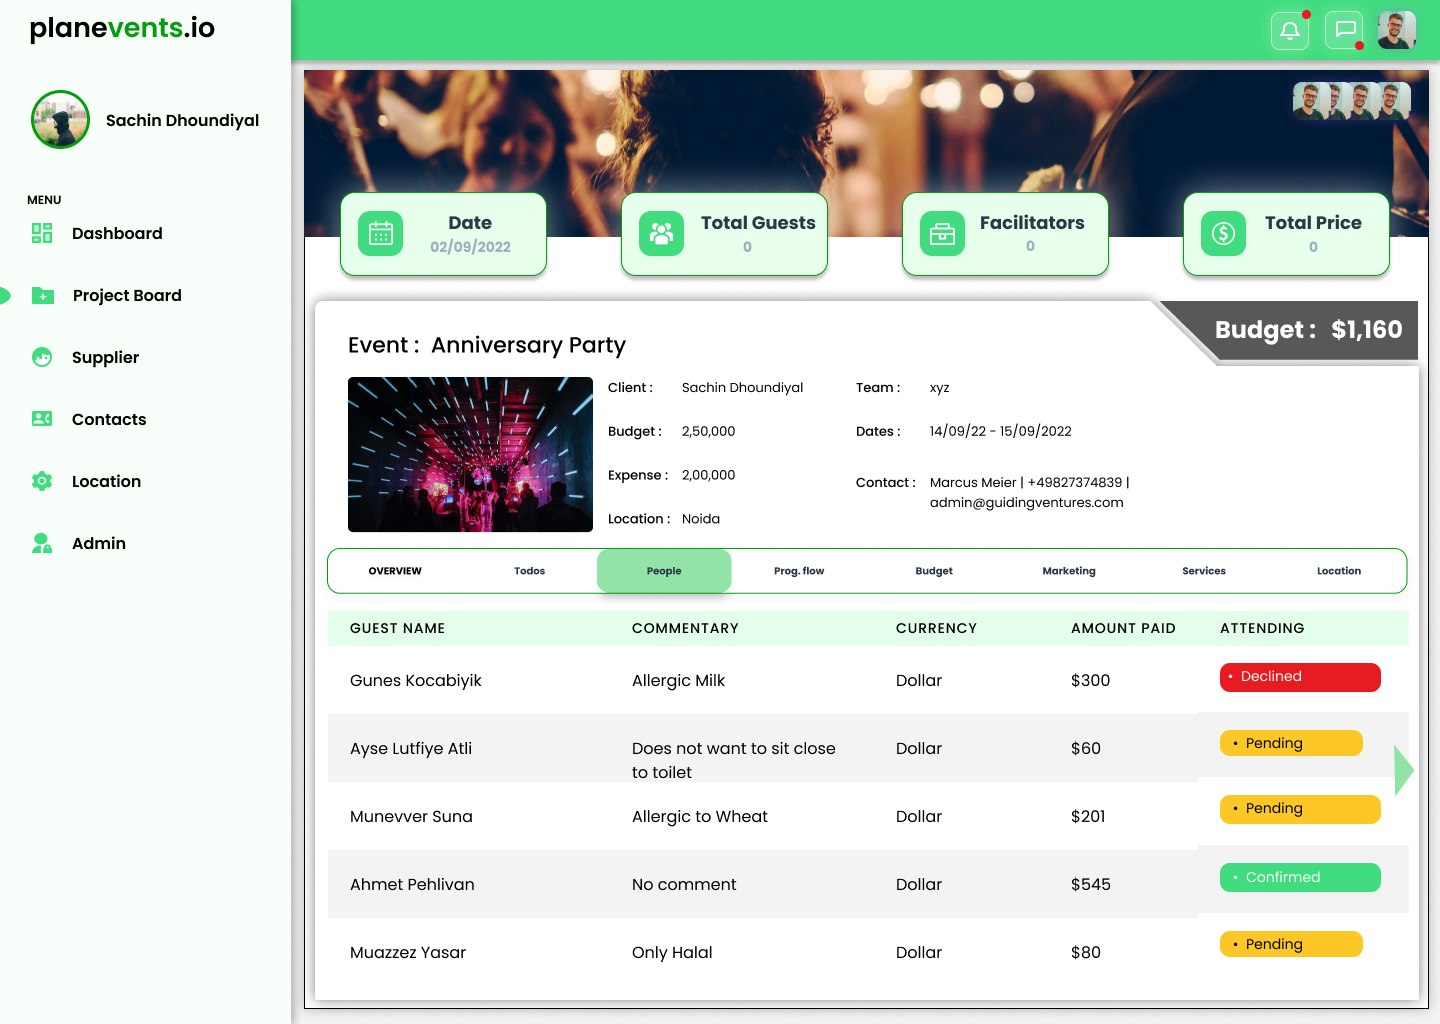Select guest name Muazzez Yasar
The image size is (1440, 1024).
click(x=408, y=952)
